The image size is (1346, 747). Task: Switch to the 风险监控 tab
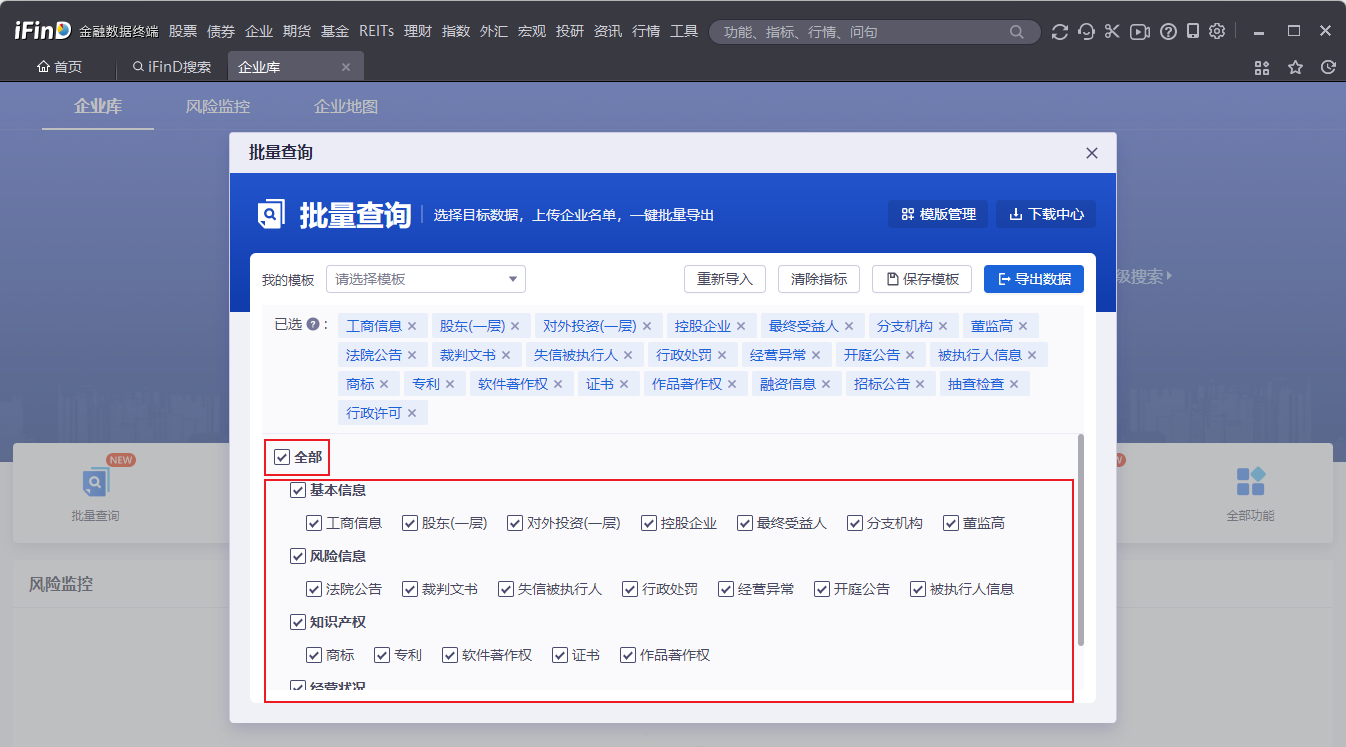[x=217, y=106]
